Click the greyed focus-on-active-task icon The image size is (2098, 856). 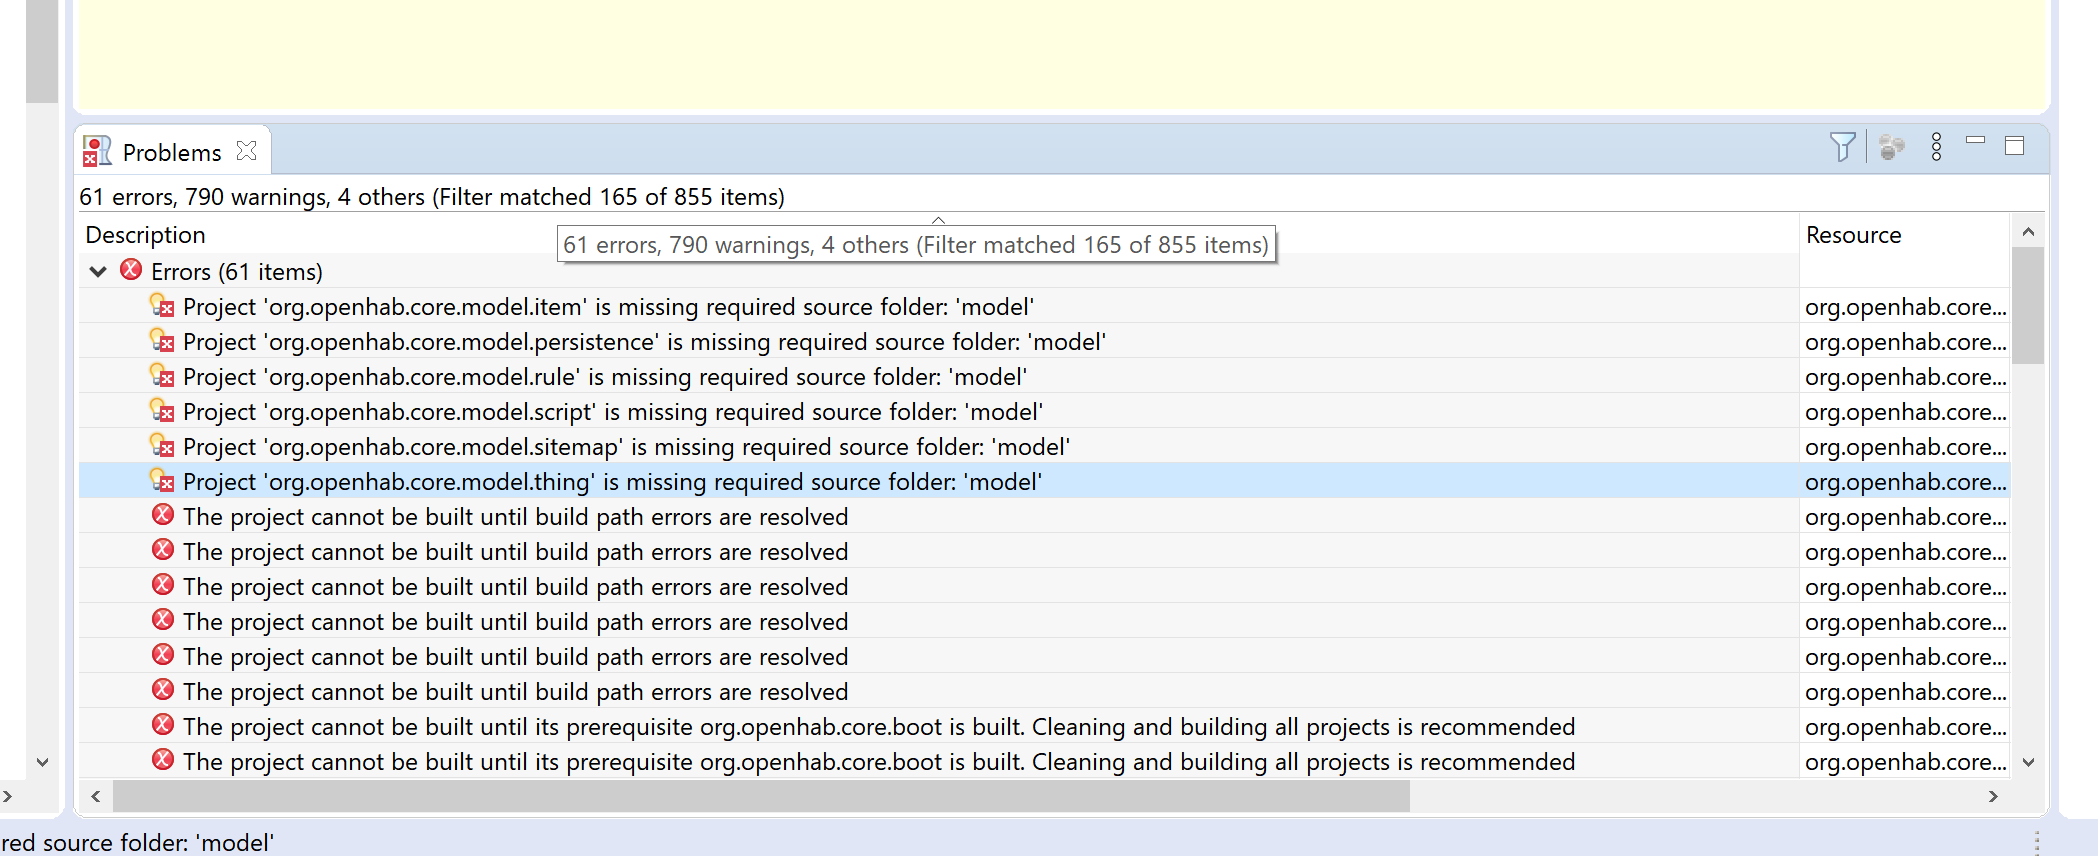pyautogui.click(x=1891, y=147)
